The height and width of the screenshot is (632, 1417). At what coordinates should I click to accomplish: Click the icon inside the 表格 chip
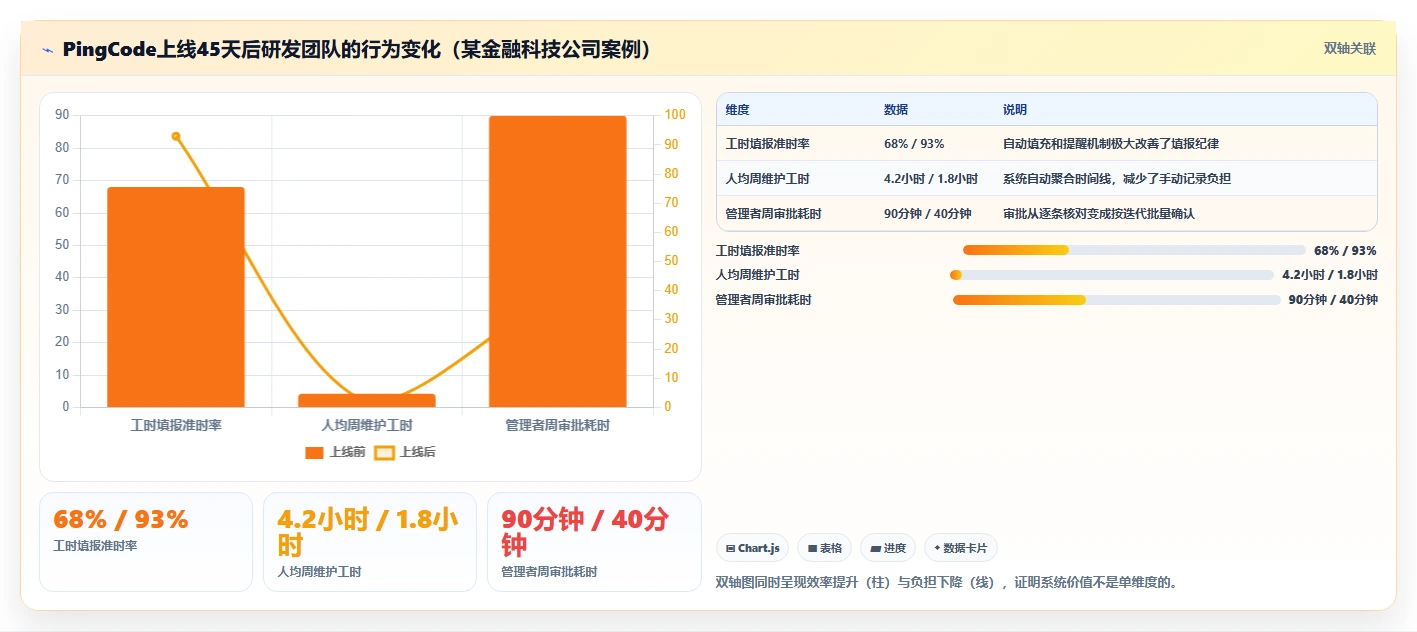point(812,548)
